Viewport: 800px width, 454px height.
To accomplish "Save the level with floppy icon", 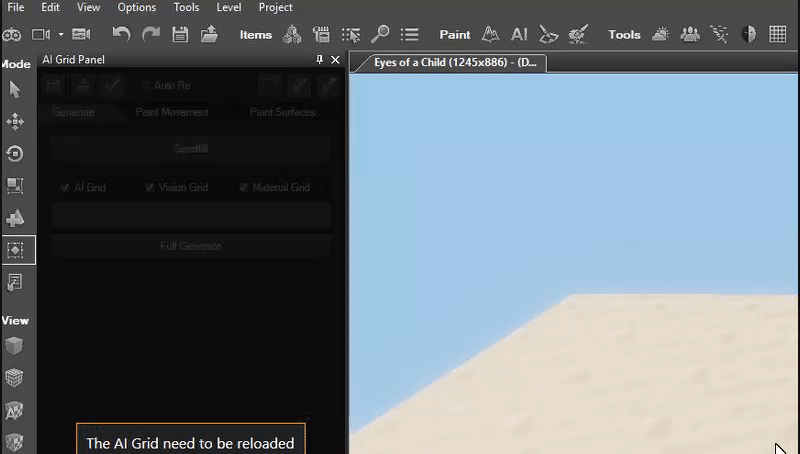I will [180, 35].
